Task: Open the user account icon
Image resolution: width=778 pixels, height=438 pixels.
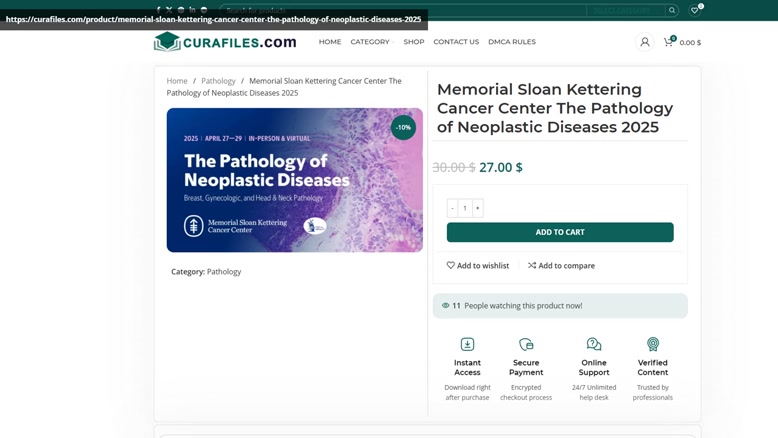Action: (645, 42)
